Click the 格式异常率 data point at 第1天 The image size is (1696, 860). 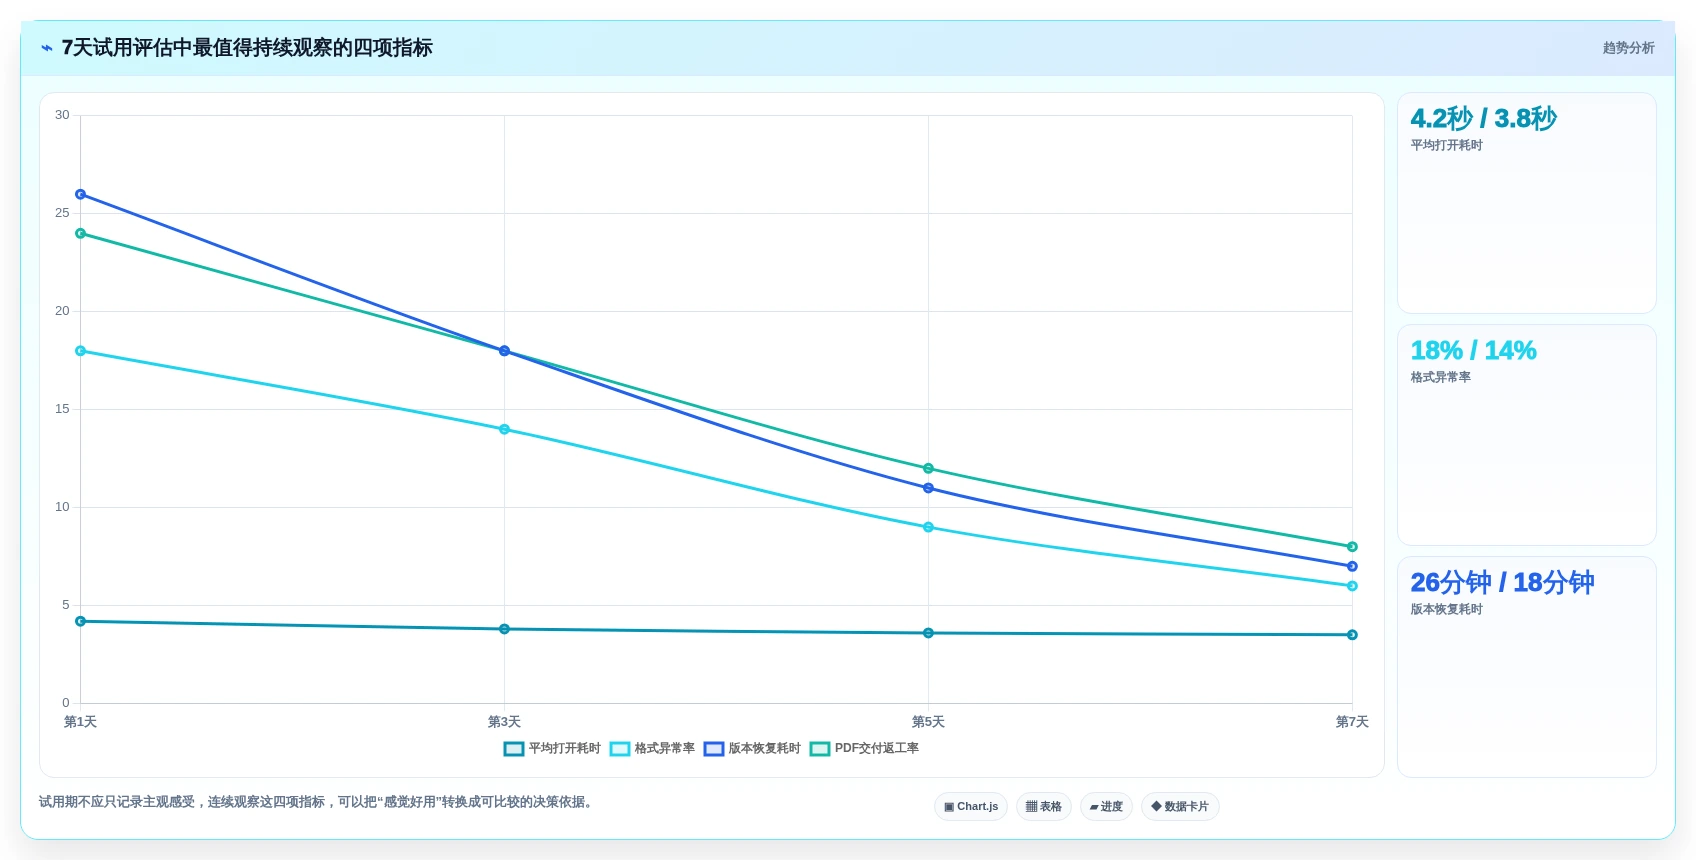click(x=81, y=351)
